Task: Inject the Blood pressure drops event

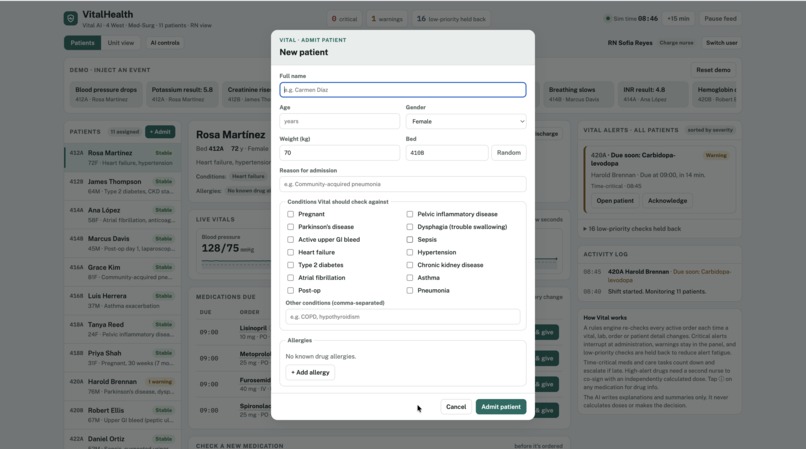Action: [x=106, y=94]
